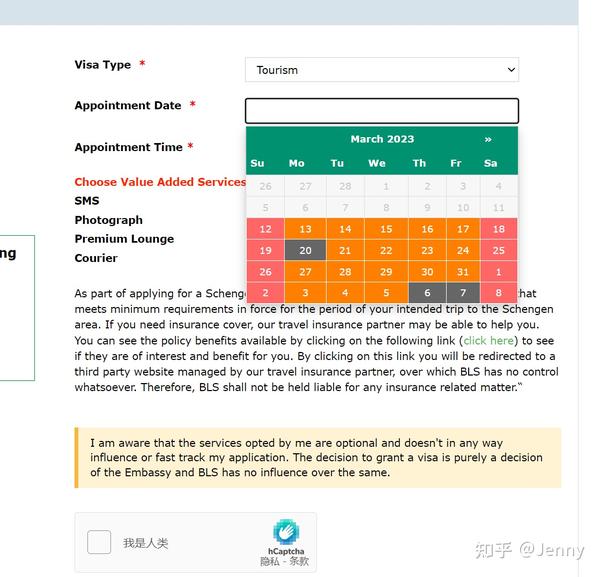
Task: Click the Visa Type label
Action: (x=103, y=65)
